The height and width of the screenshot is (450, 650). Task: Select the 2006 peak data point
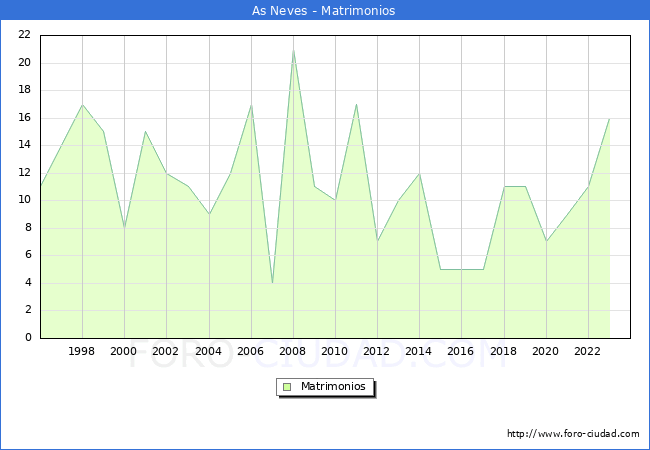251,104
